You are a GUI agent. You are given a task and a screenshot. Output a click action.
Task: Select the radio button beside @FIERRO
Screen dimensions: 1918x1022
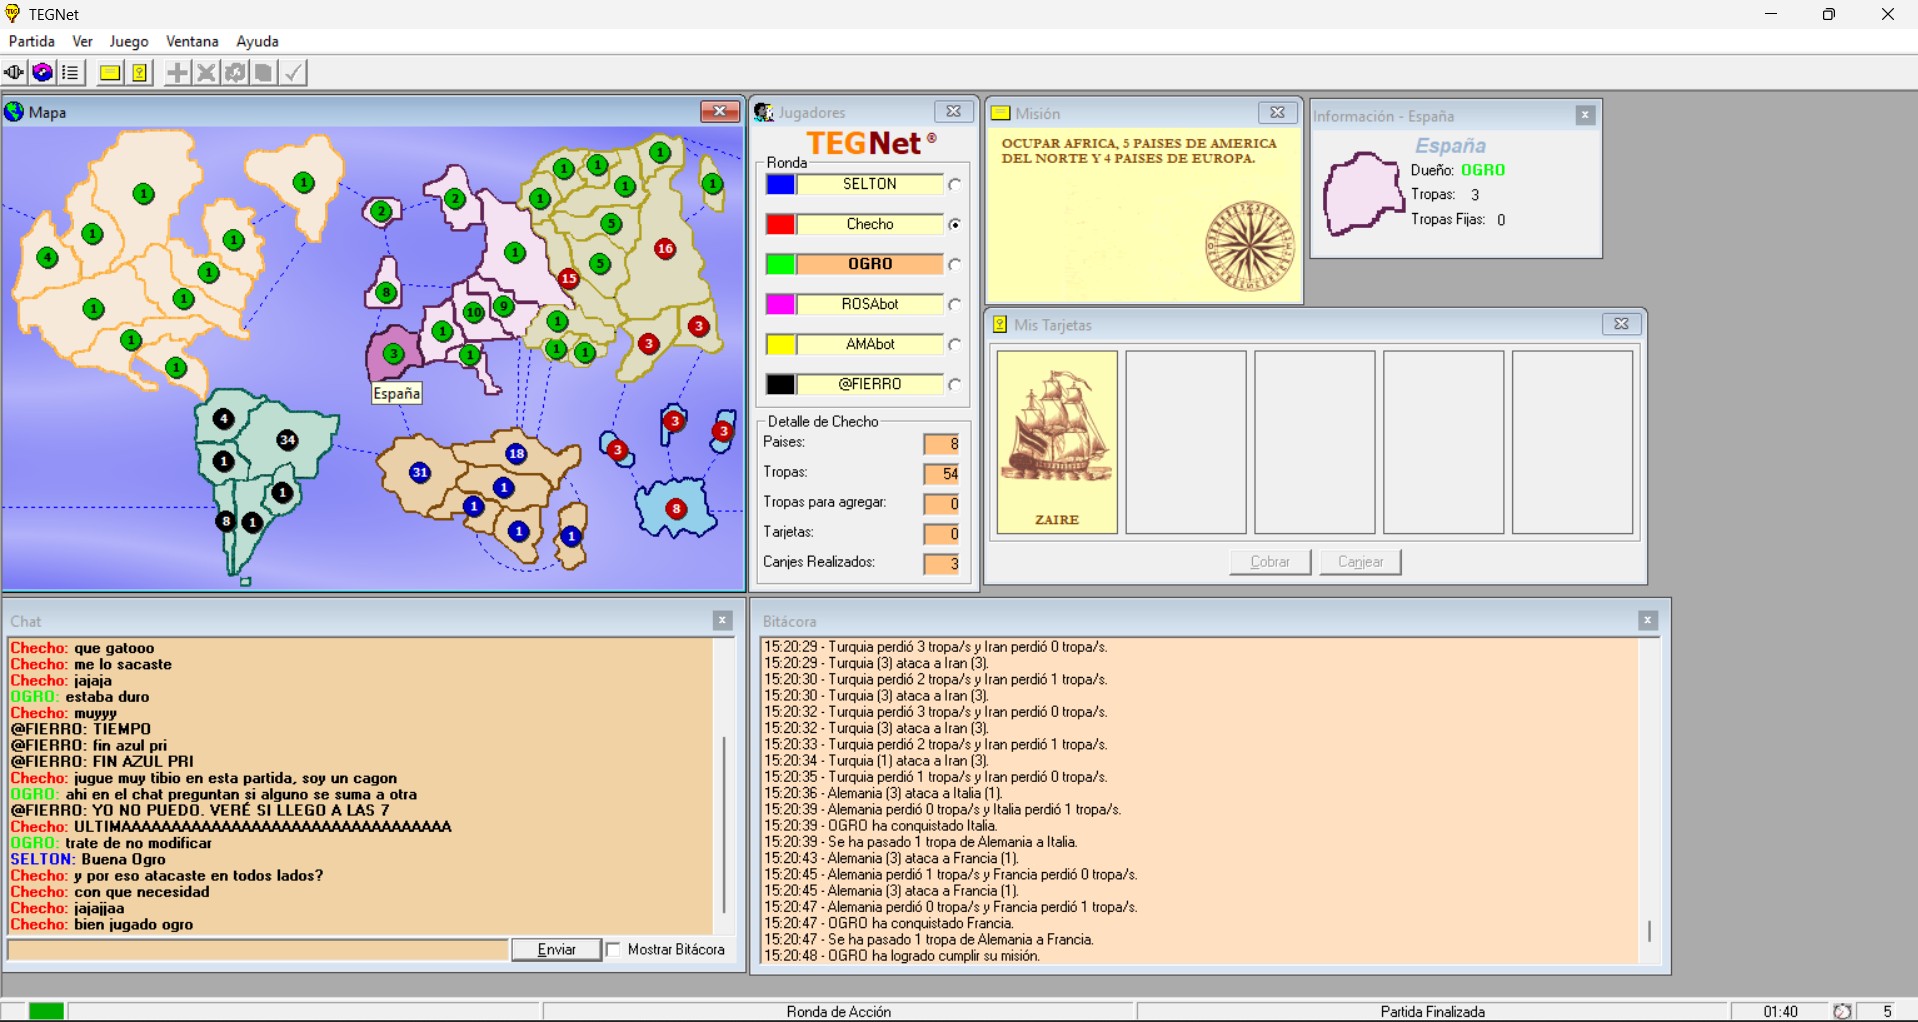tap(955, 385)
